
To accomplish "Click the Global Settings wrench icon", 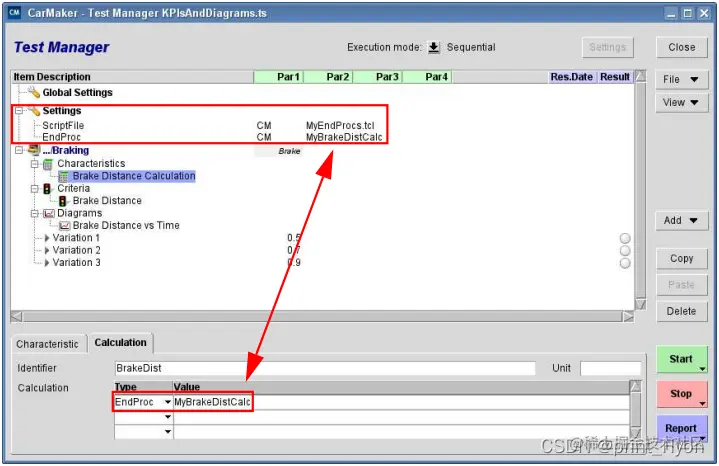I will [33, 92].
